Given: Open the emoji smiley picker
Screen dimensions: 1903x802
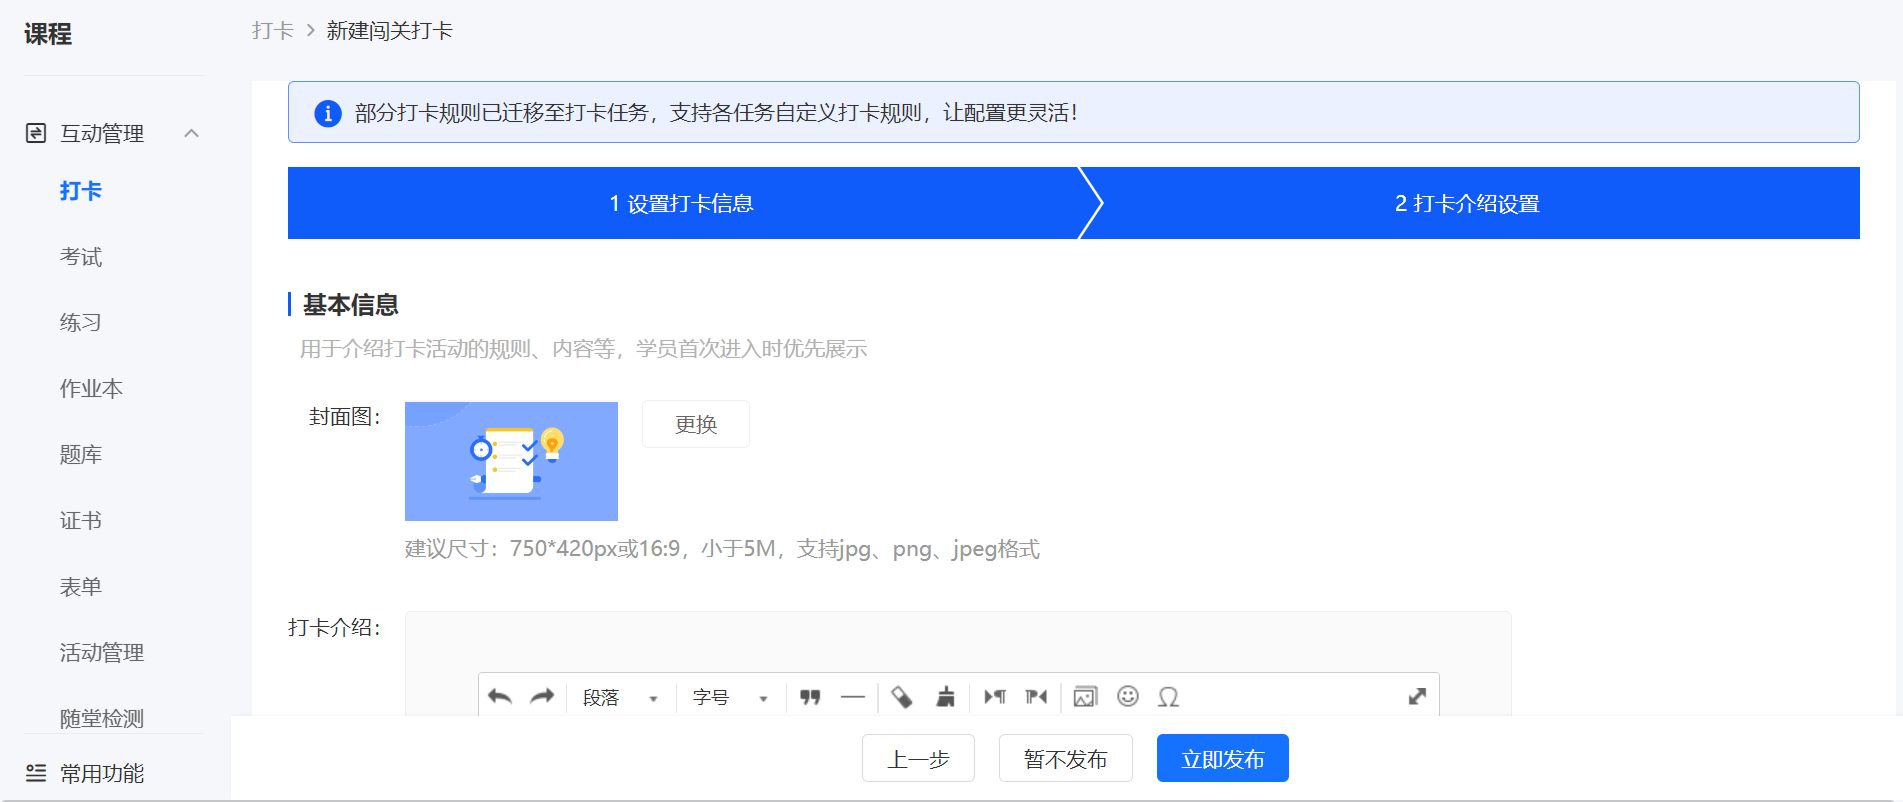Looking at the screenshot, I should coord(1128,696).
